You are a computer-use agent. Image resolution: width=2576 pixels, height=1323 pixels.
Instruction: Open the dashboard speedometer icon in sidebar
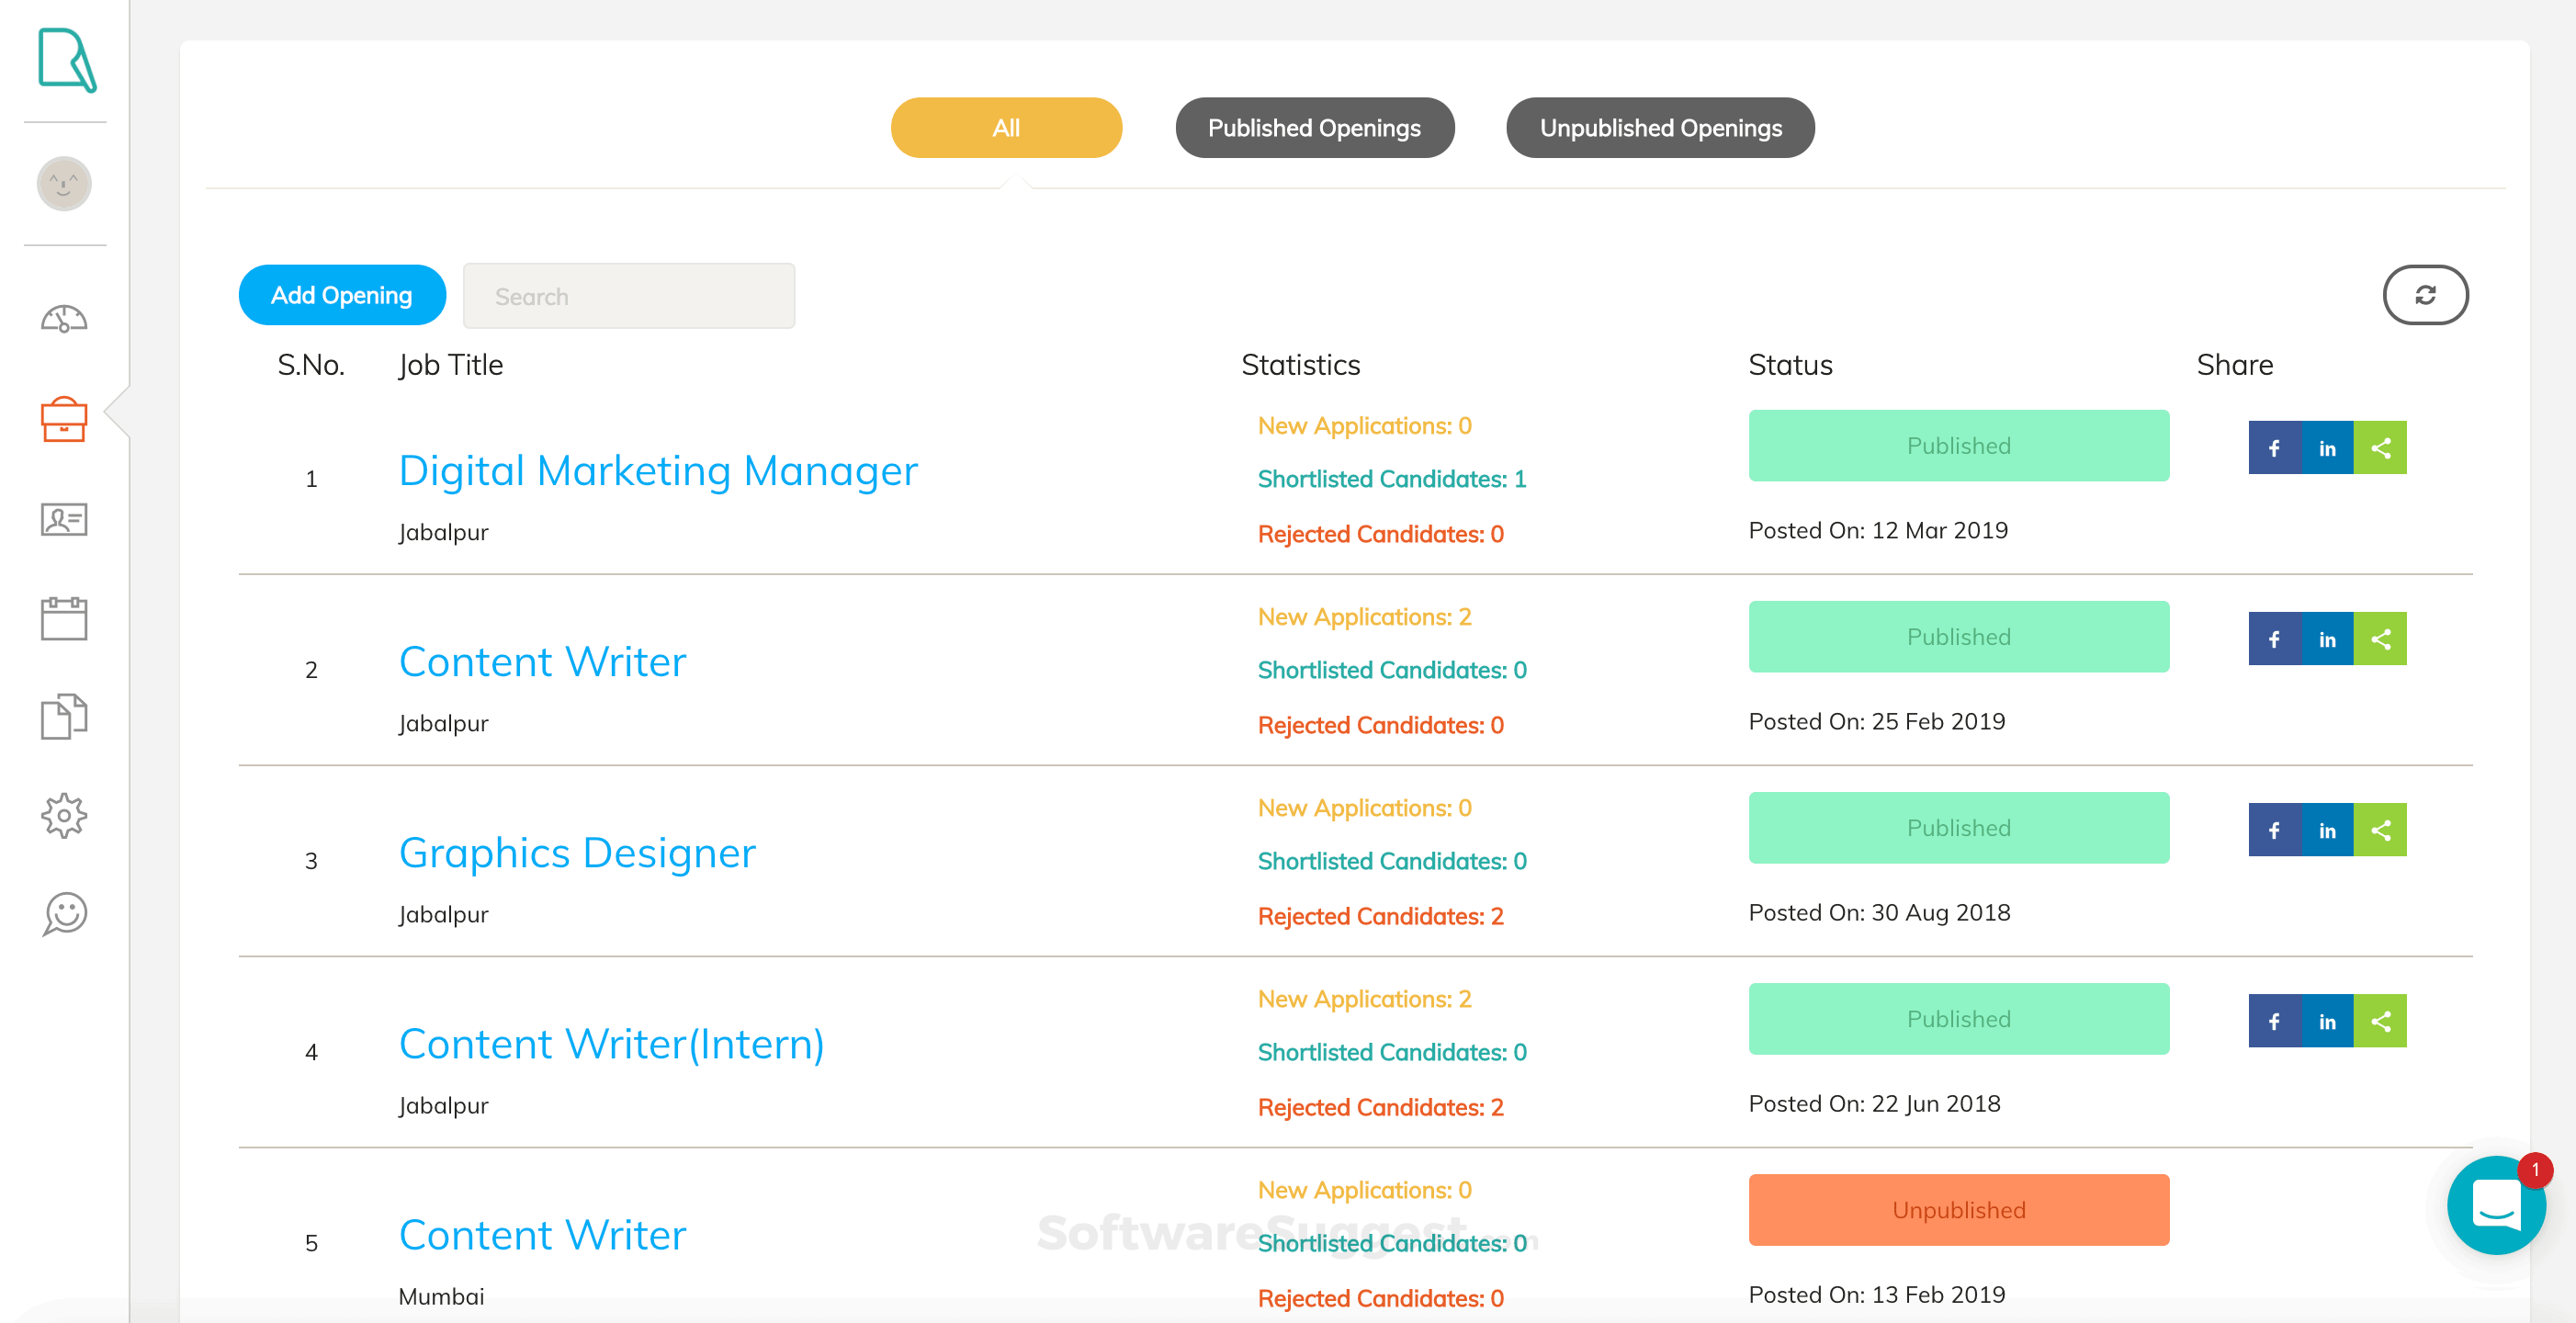[63, 320]
